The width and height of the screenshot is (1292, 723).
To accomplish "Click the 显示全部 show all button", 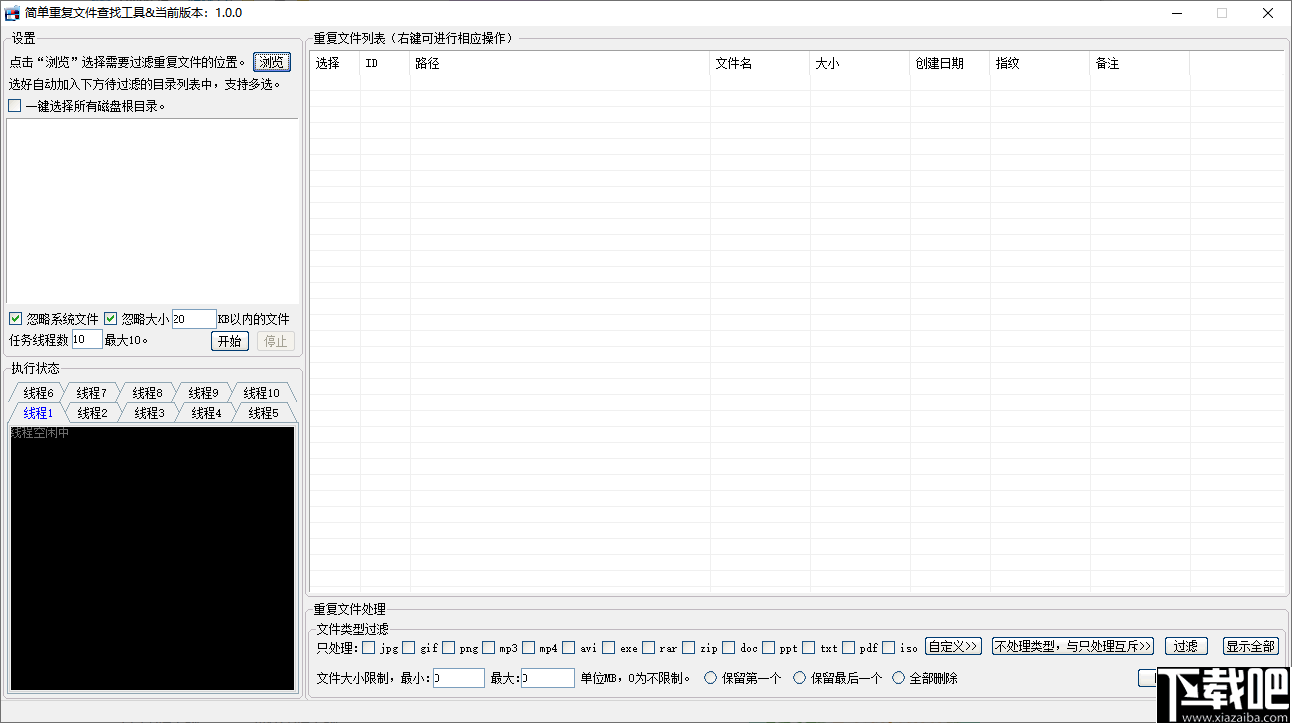I will point(1250,646).
